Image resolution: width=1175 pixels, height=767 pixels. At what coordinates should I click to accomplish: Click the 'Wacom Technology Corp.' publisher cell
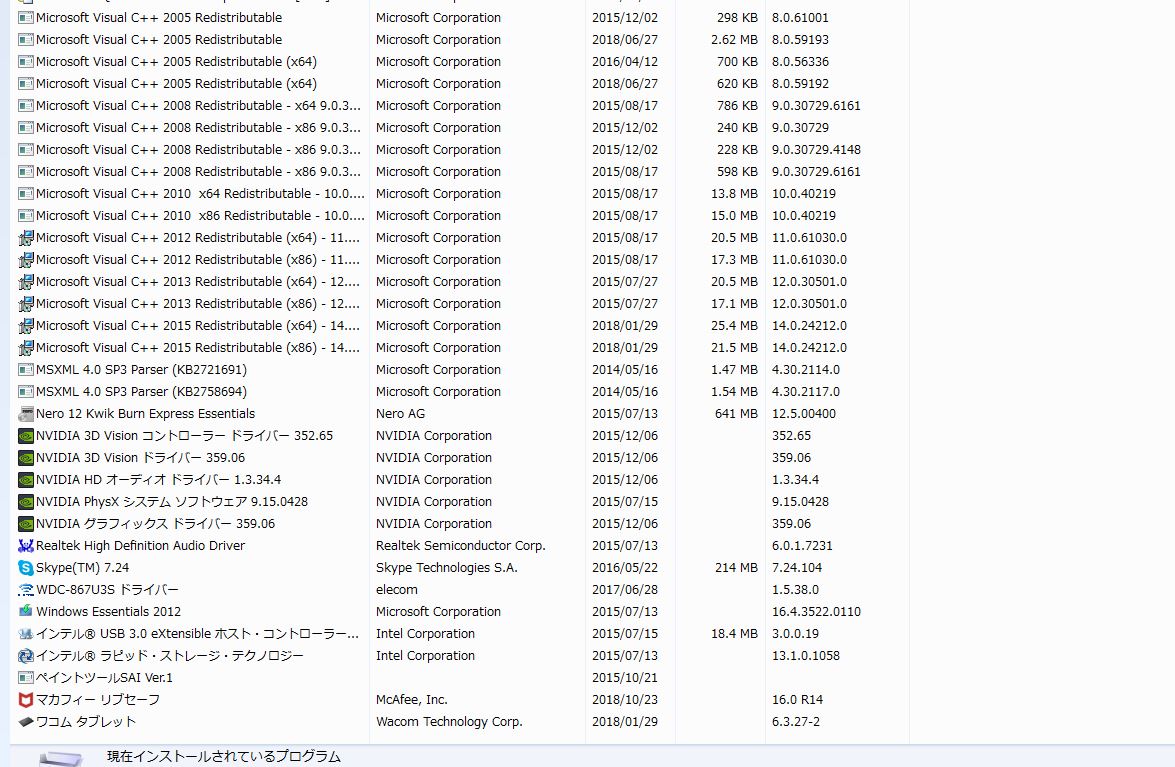449,722
